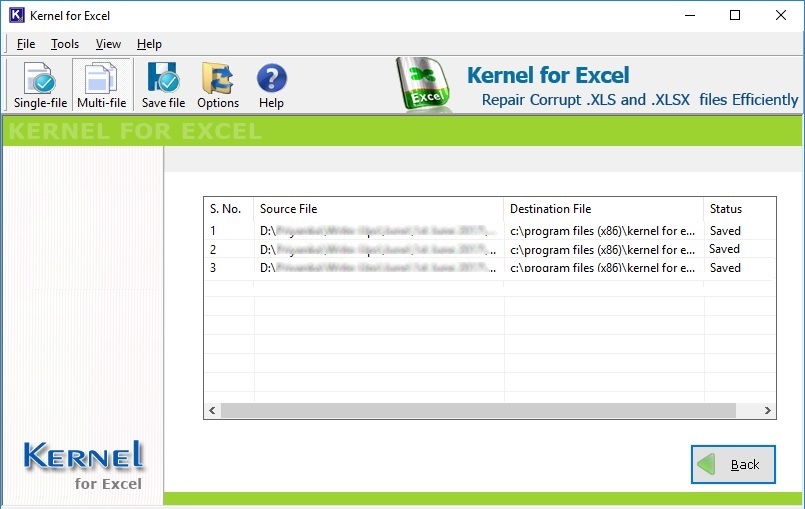Select the Single-file repair mode icon
805x509 pixels.
[40, 85]
